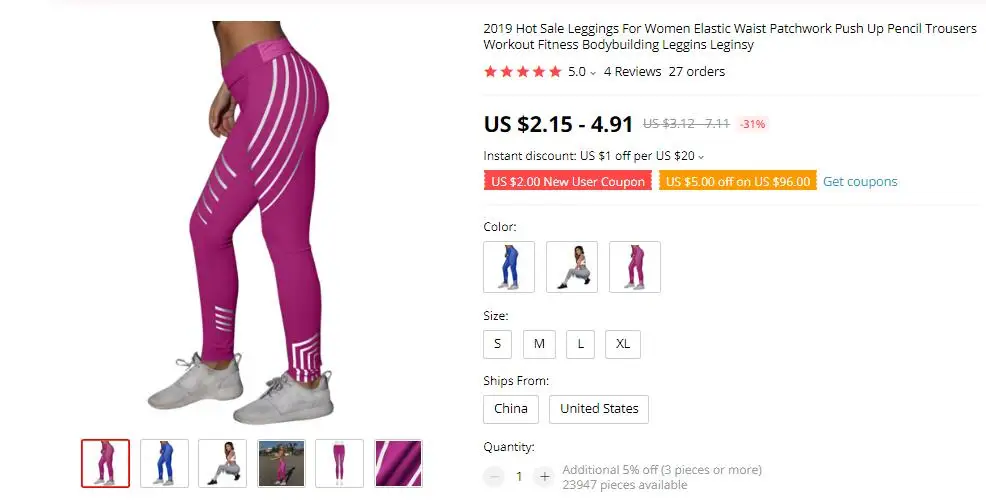Decrease quantity with the minus icon
Viewport: 986px width, 500px height.
click(x=494, y=477)
